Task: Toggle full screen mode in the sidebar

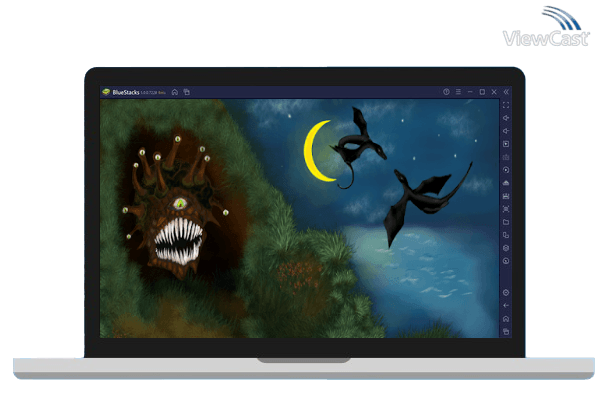Action: pos(506,105)
